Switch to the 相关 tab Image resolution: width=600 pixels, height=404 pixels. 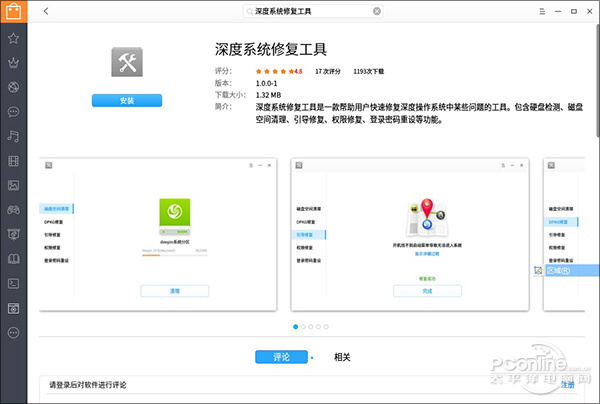pos(342,356)
